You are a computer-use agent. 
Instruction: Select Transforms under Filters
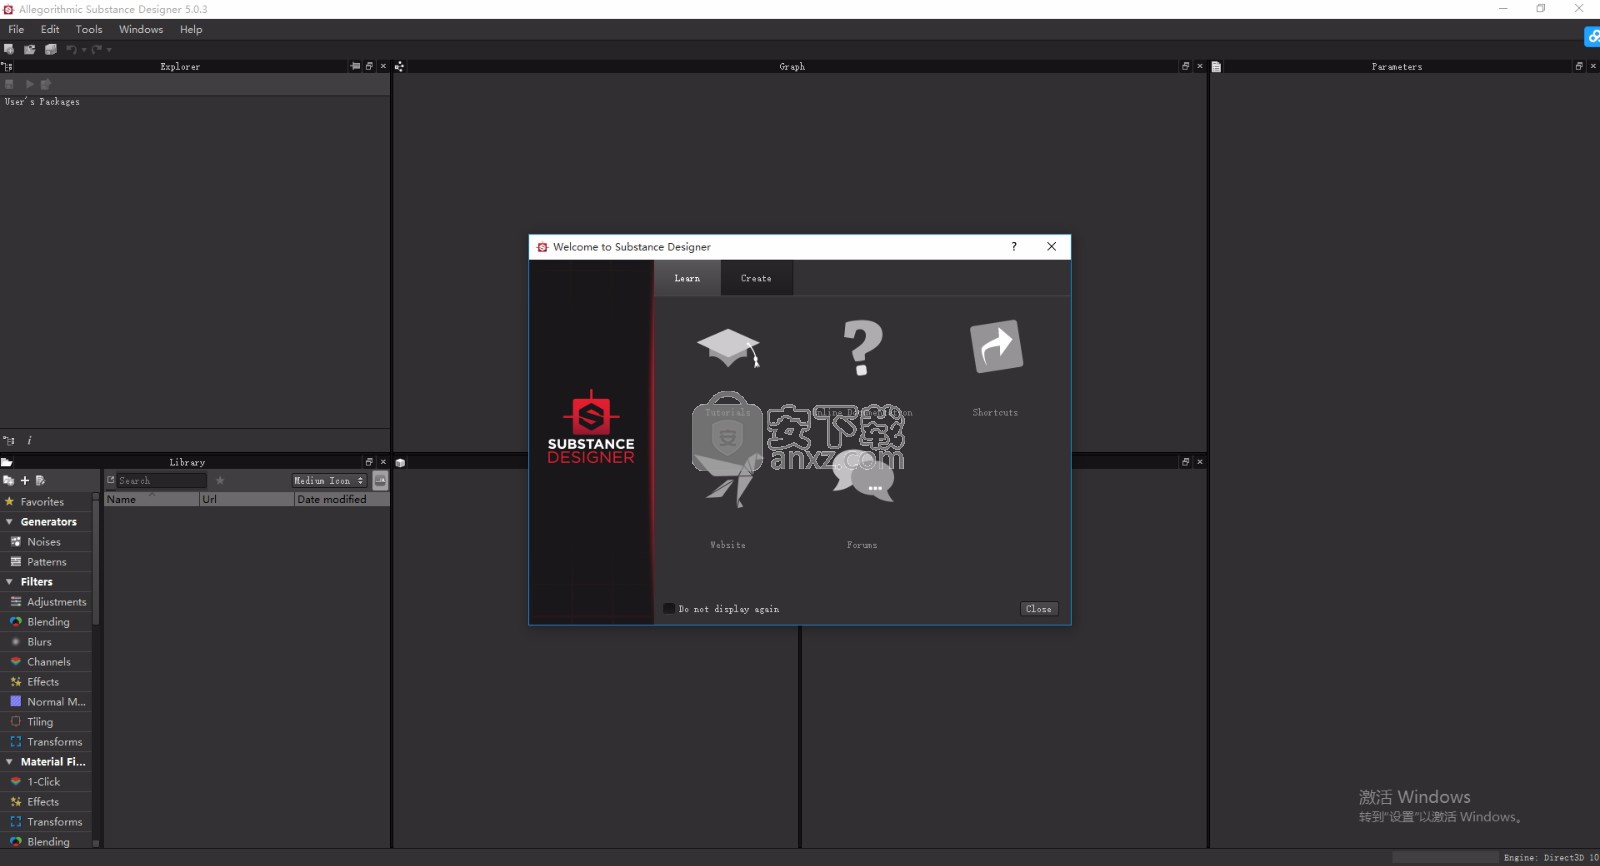(45, 742)
